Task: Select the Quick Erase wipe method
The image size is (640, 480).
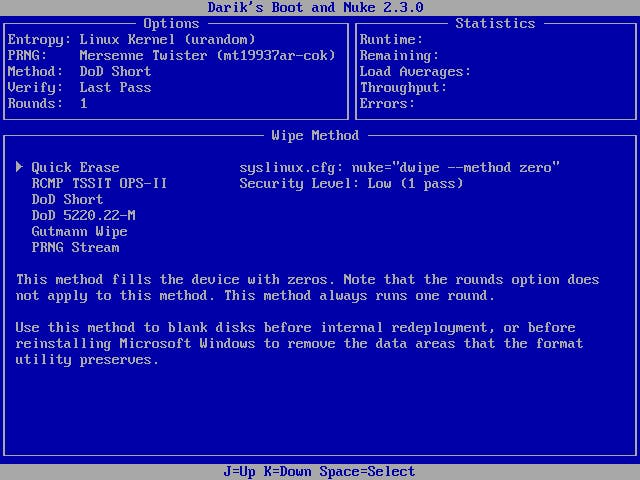Action: tap(76, 167)
